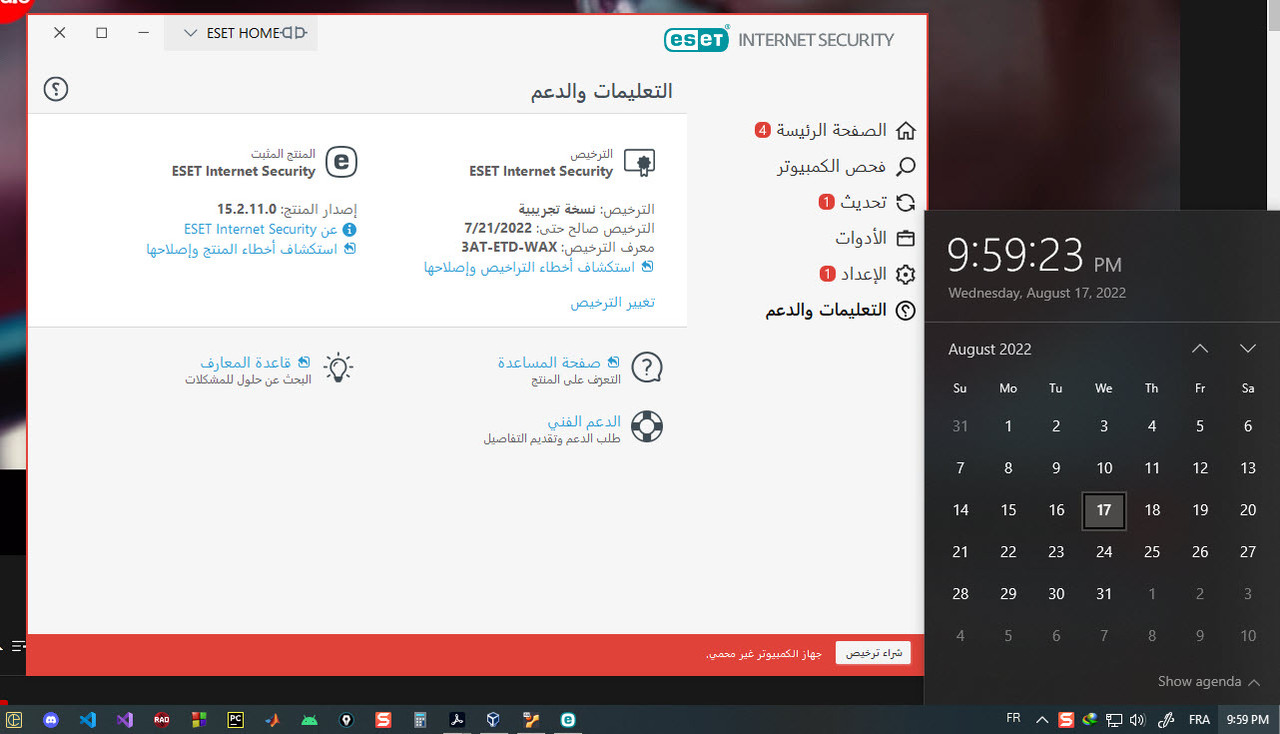Click the network tray icon

[1114, 719]
